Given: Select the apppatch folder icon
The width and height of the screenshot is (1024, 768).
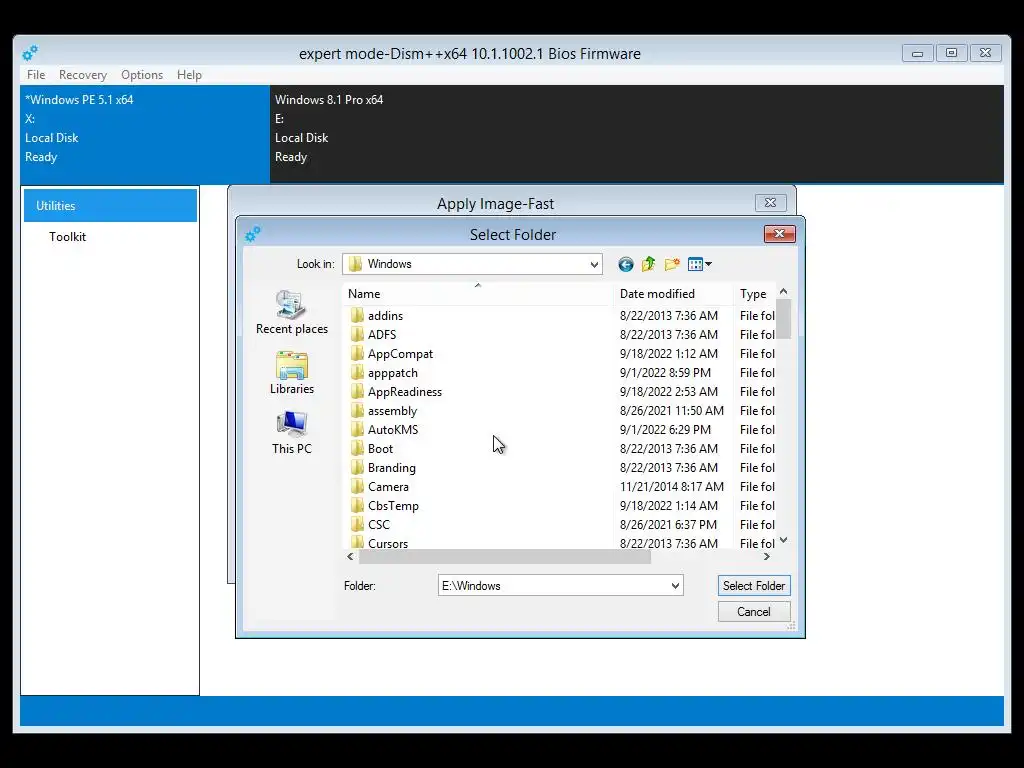Looking at the screenshot, I should (357, 372).
